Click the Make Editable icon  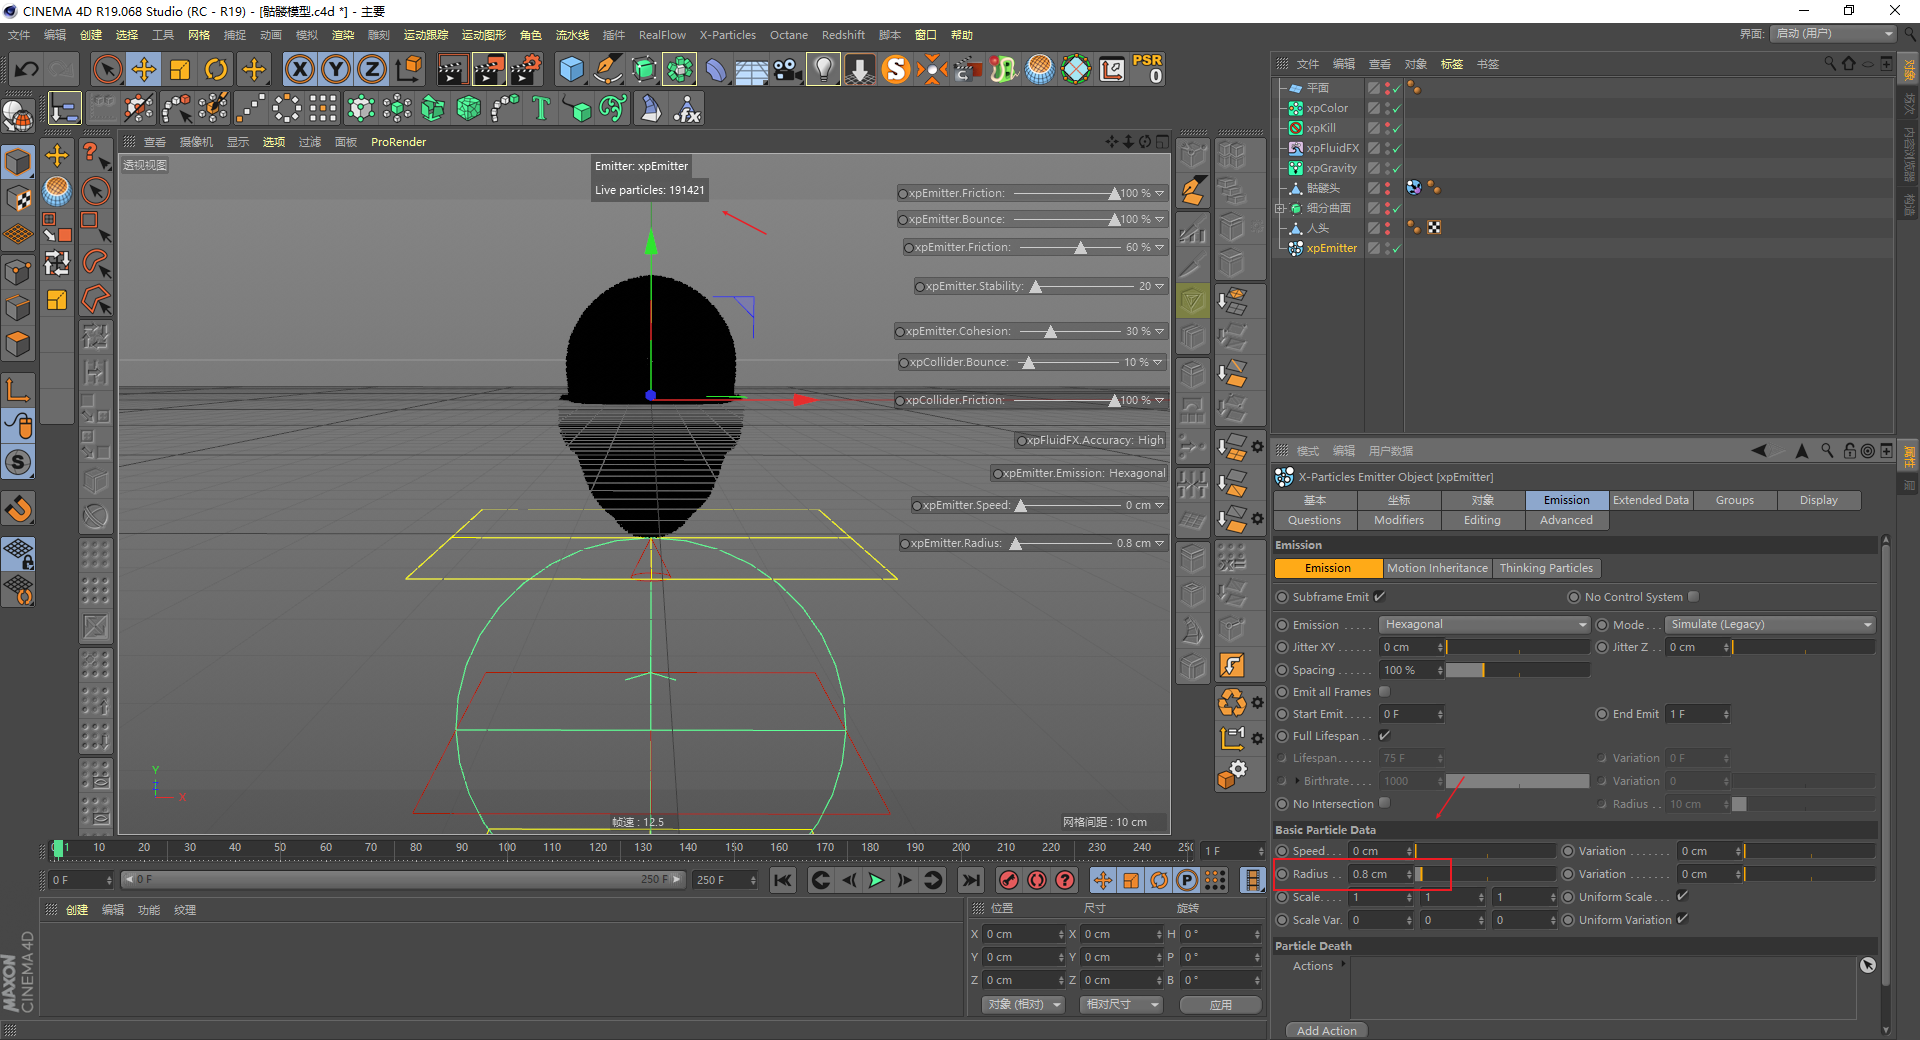(19, 117)
